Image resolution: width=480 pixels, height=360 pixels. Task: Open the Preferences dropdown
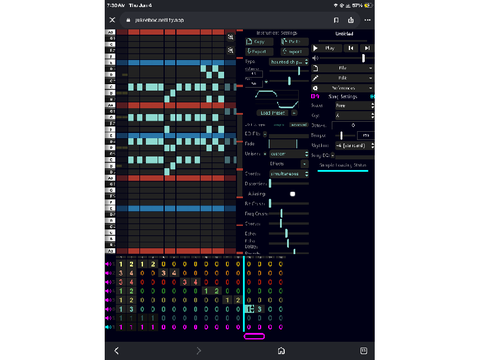[x=342, y=88]
